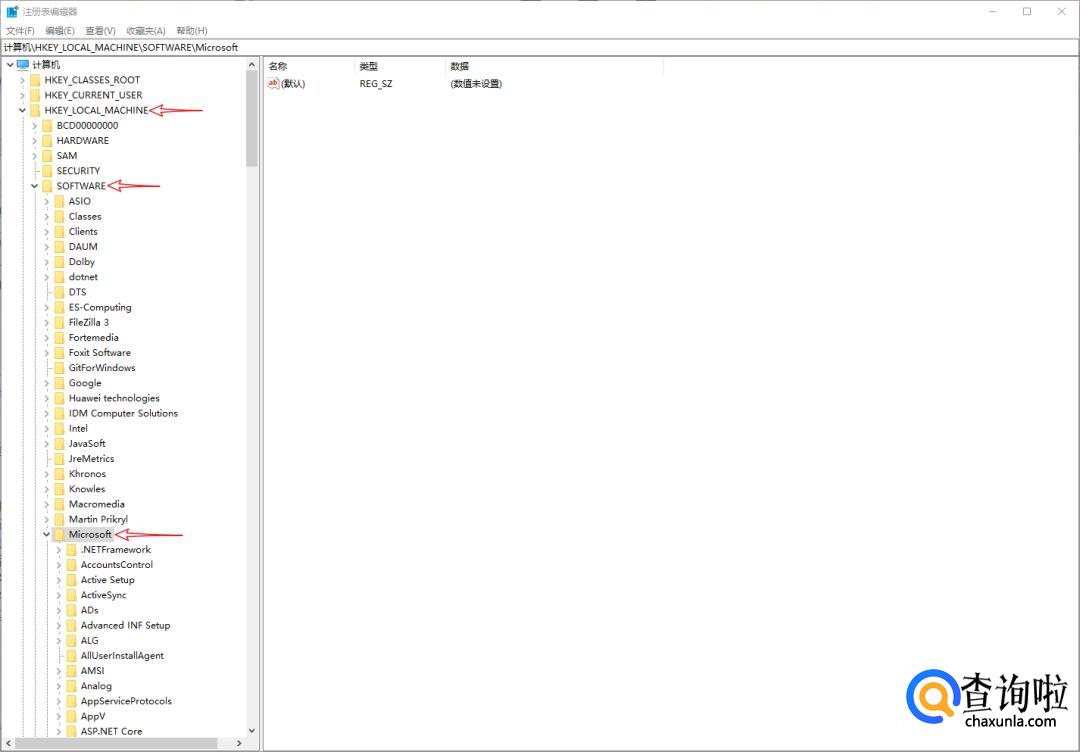Expand the .NETFramework key arrow

(59, 550)
